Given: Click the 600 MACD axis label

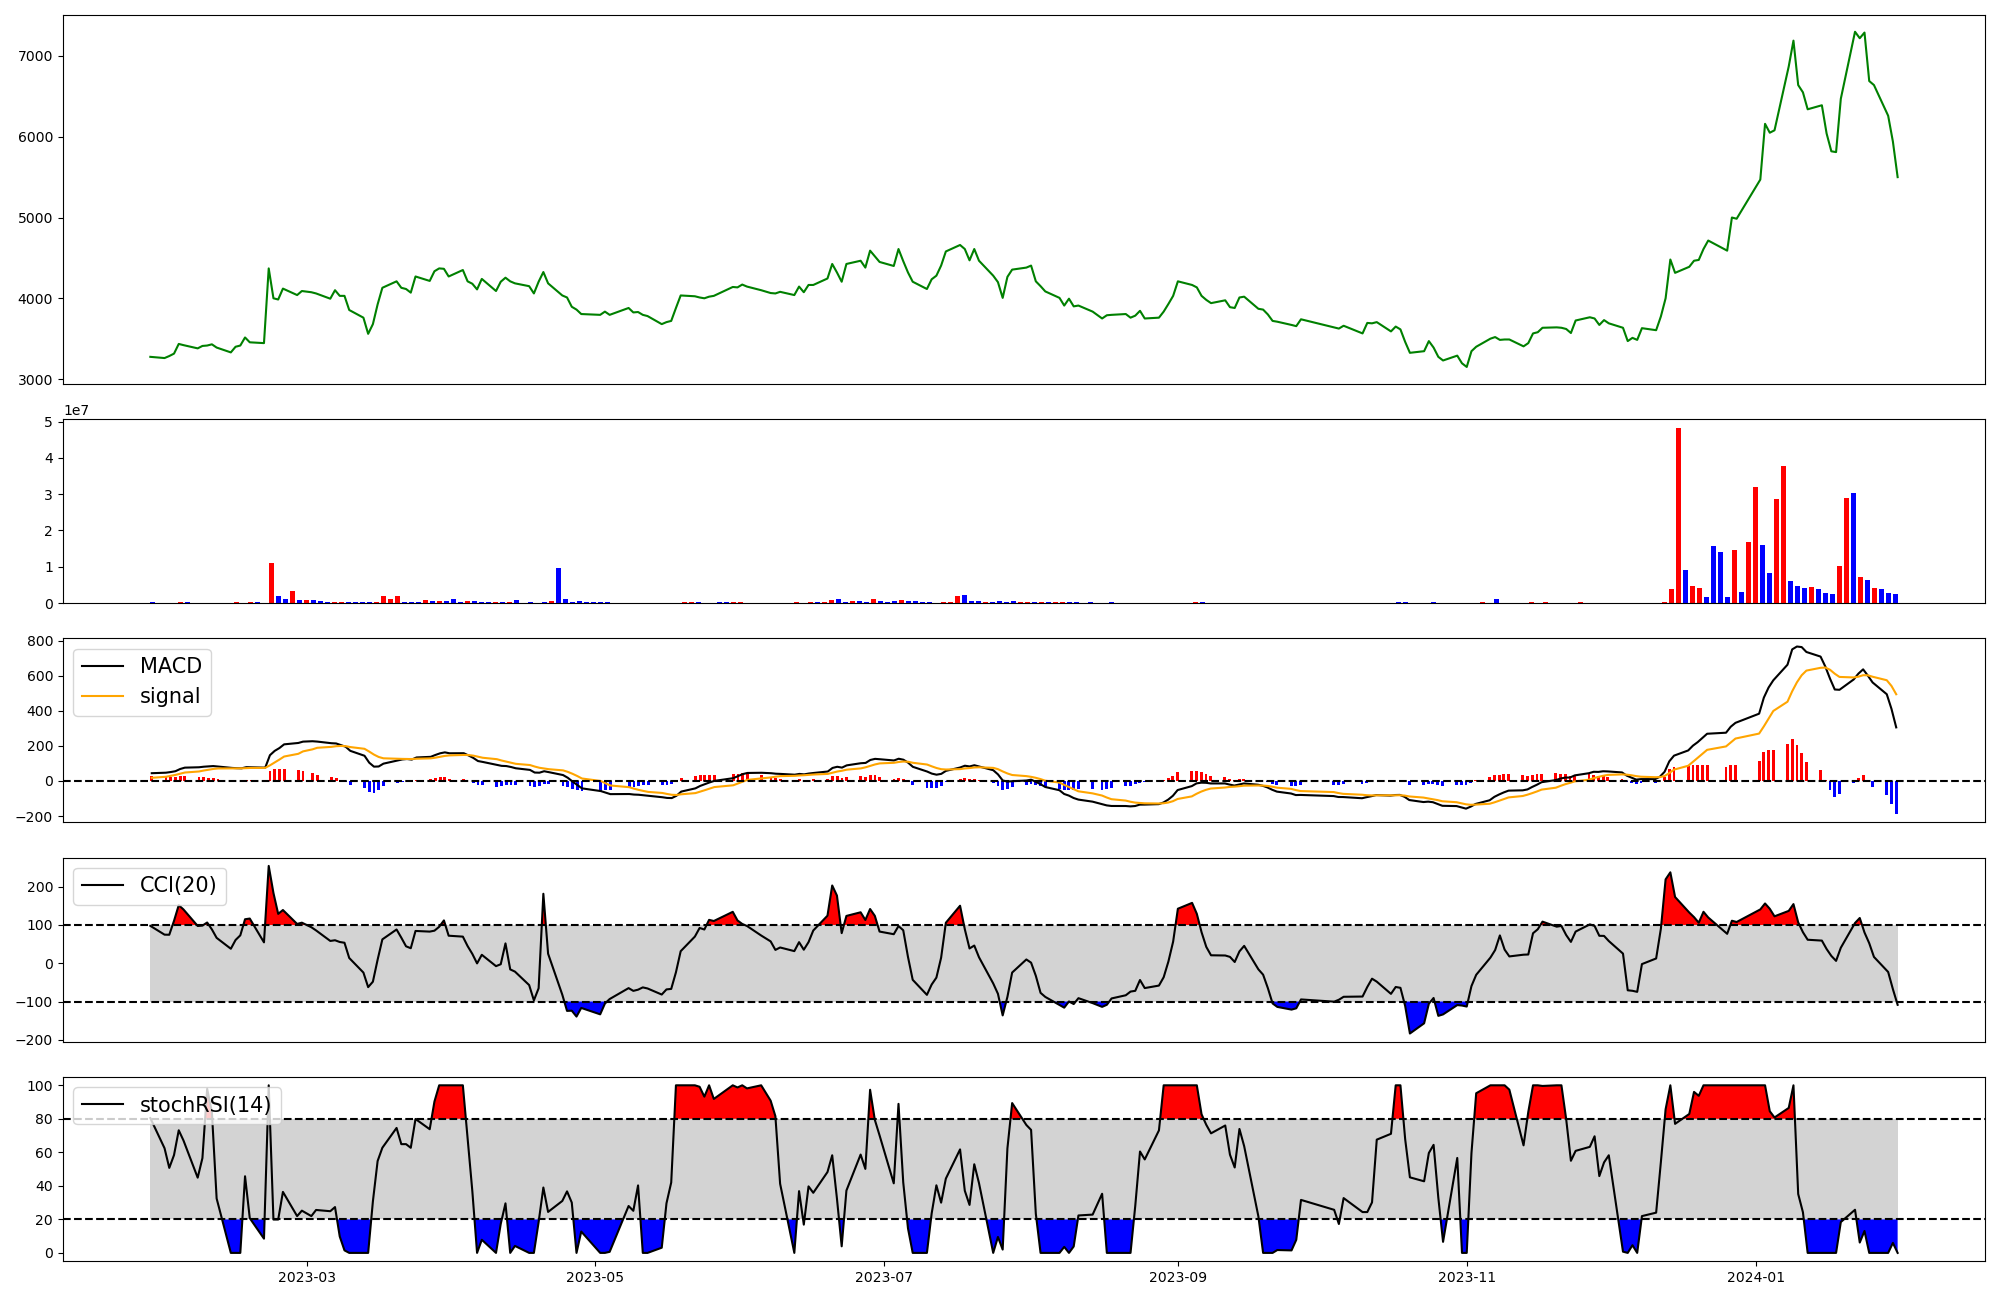Looking at the screenshot, I should [40, 677].
